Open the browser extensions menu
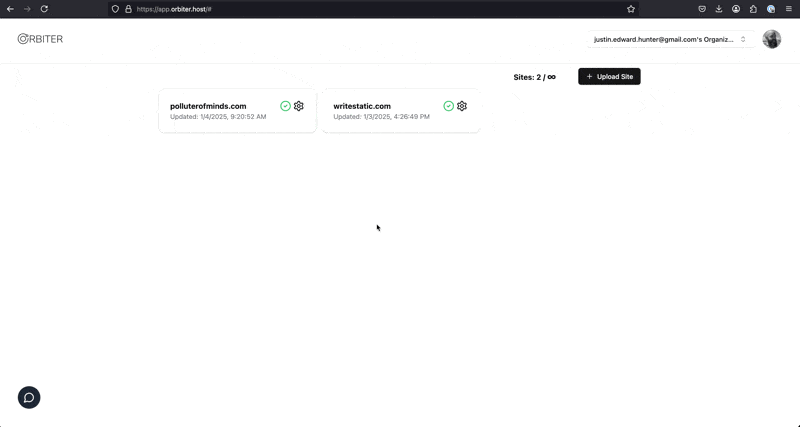Image resolution: width=800 pixels, height=427 pixels. 753,9
